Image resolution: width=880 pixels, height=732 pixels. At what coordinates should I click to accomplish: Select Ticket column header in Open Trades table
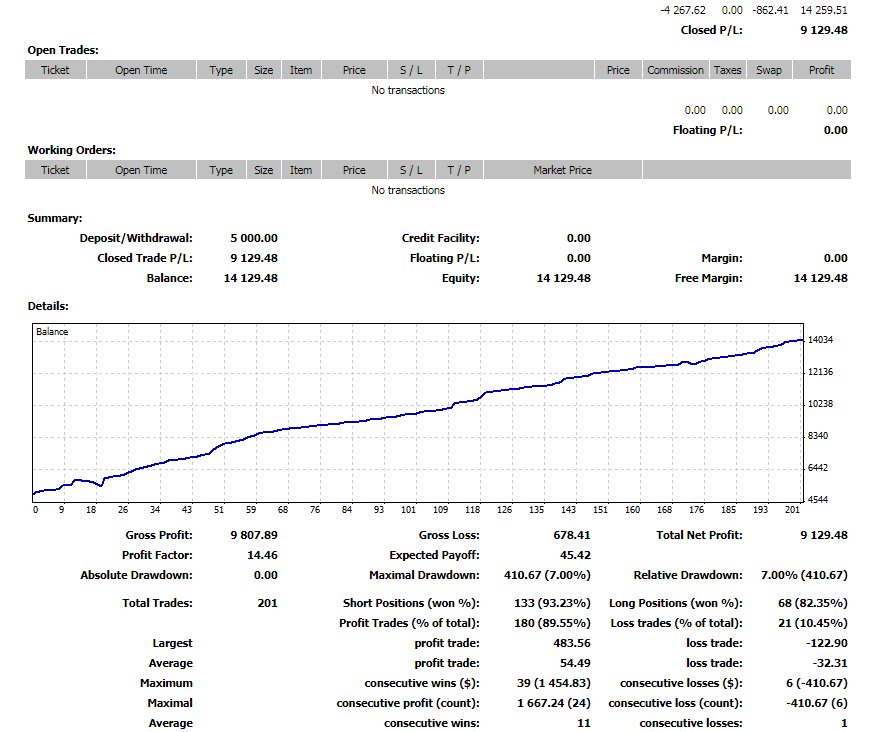[x=55, y=70]
